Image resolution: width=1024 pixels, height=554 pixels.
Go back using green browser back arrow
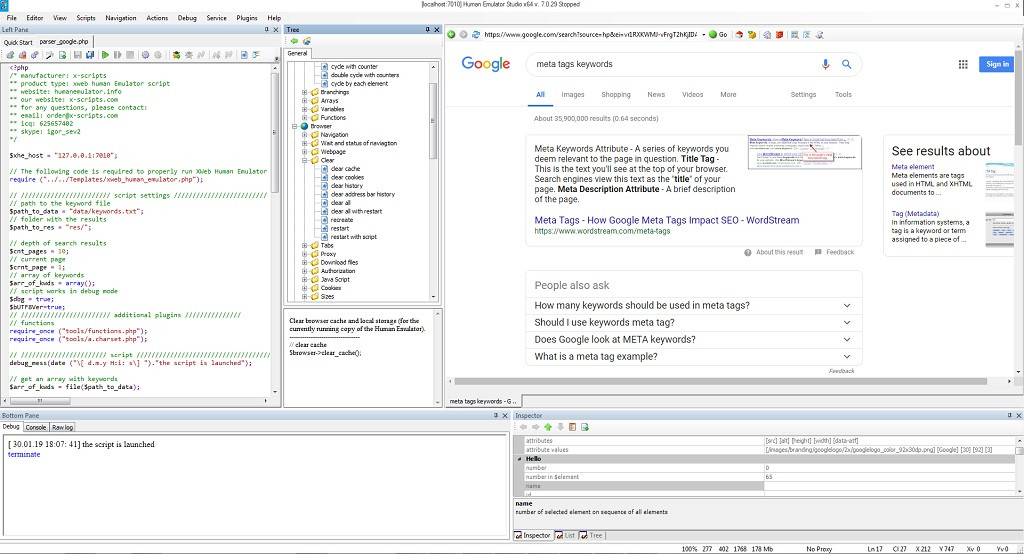(451, 35)
